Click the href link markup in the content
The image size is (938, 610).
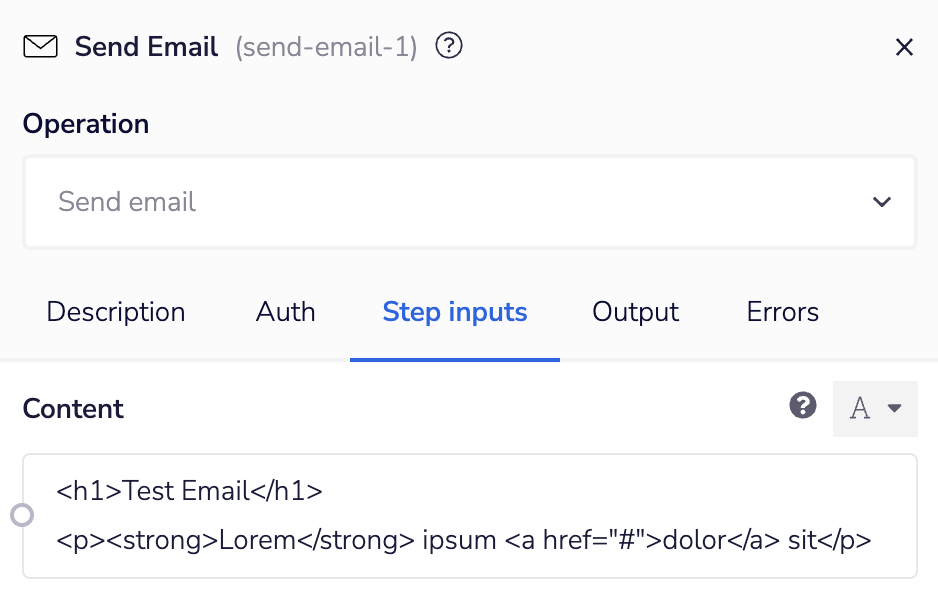pyautogui.click(x=561, y=540)
